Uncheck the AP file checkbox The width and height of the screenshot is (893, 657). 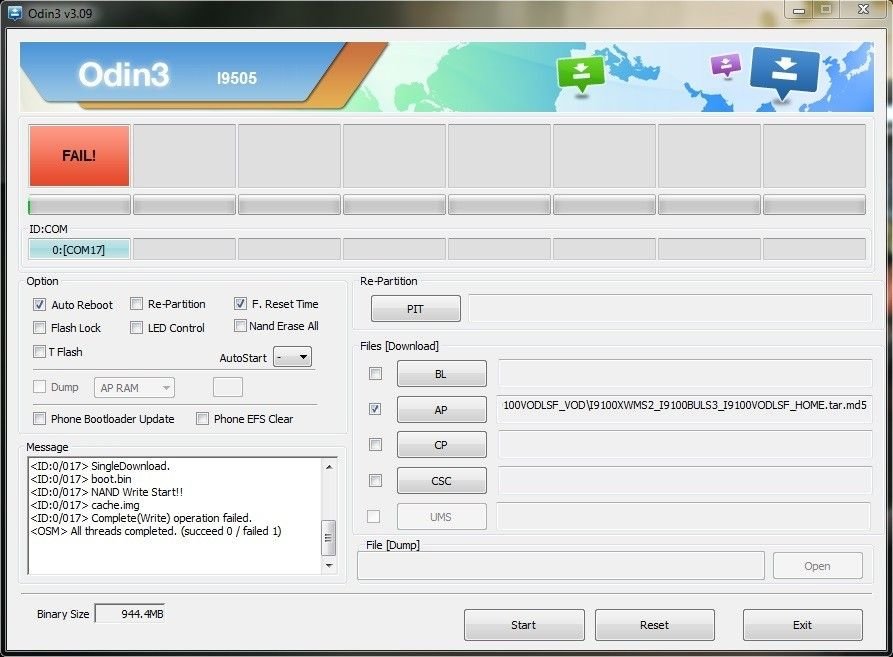coord(375,409)
